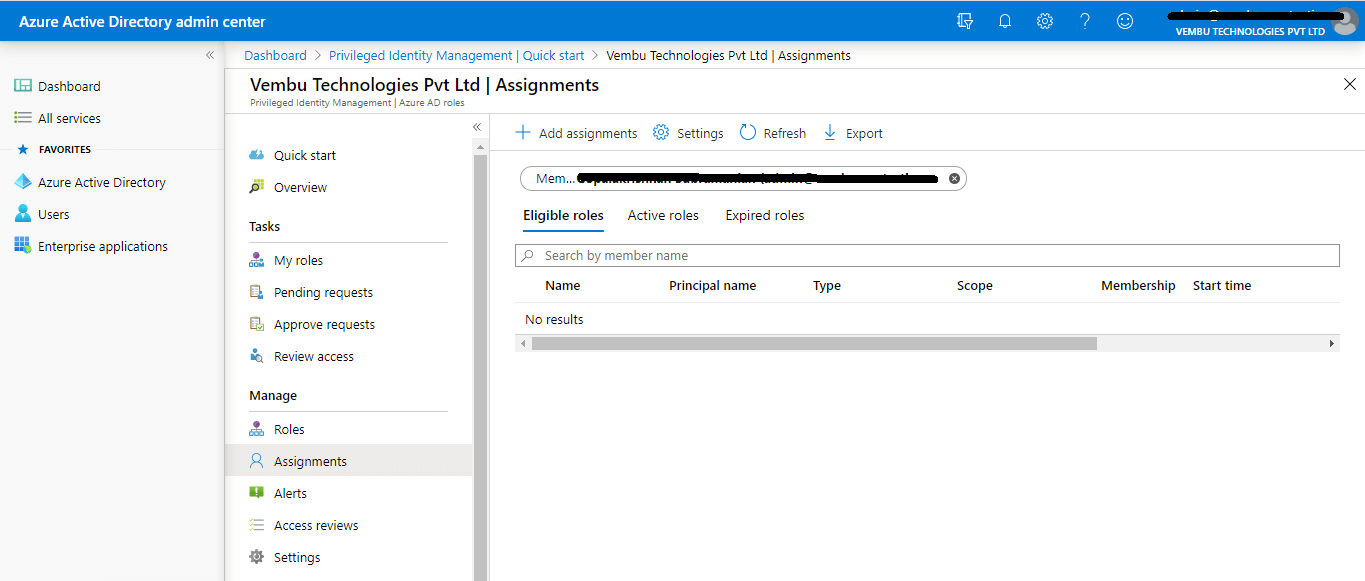
Task: Sort by Principal name column
Action: 713,286
